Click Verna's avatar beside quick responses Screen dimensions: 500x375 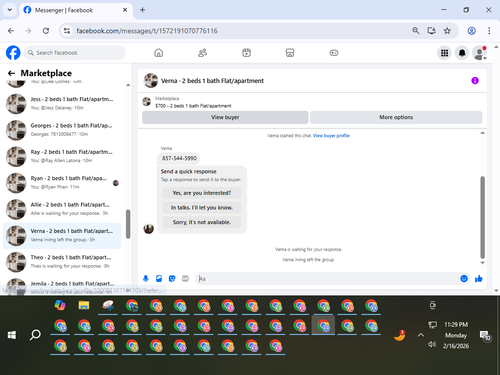coord(149,229)
